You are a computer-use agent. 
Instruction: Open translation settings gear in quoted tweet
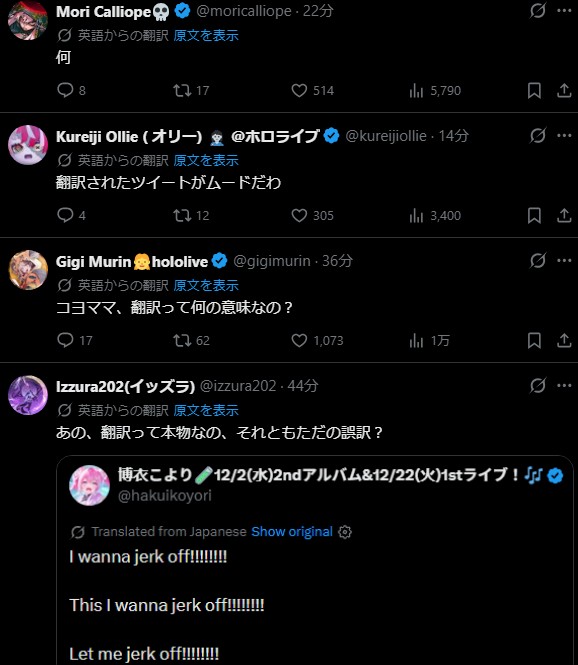click(345, 532)
